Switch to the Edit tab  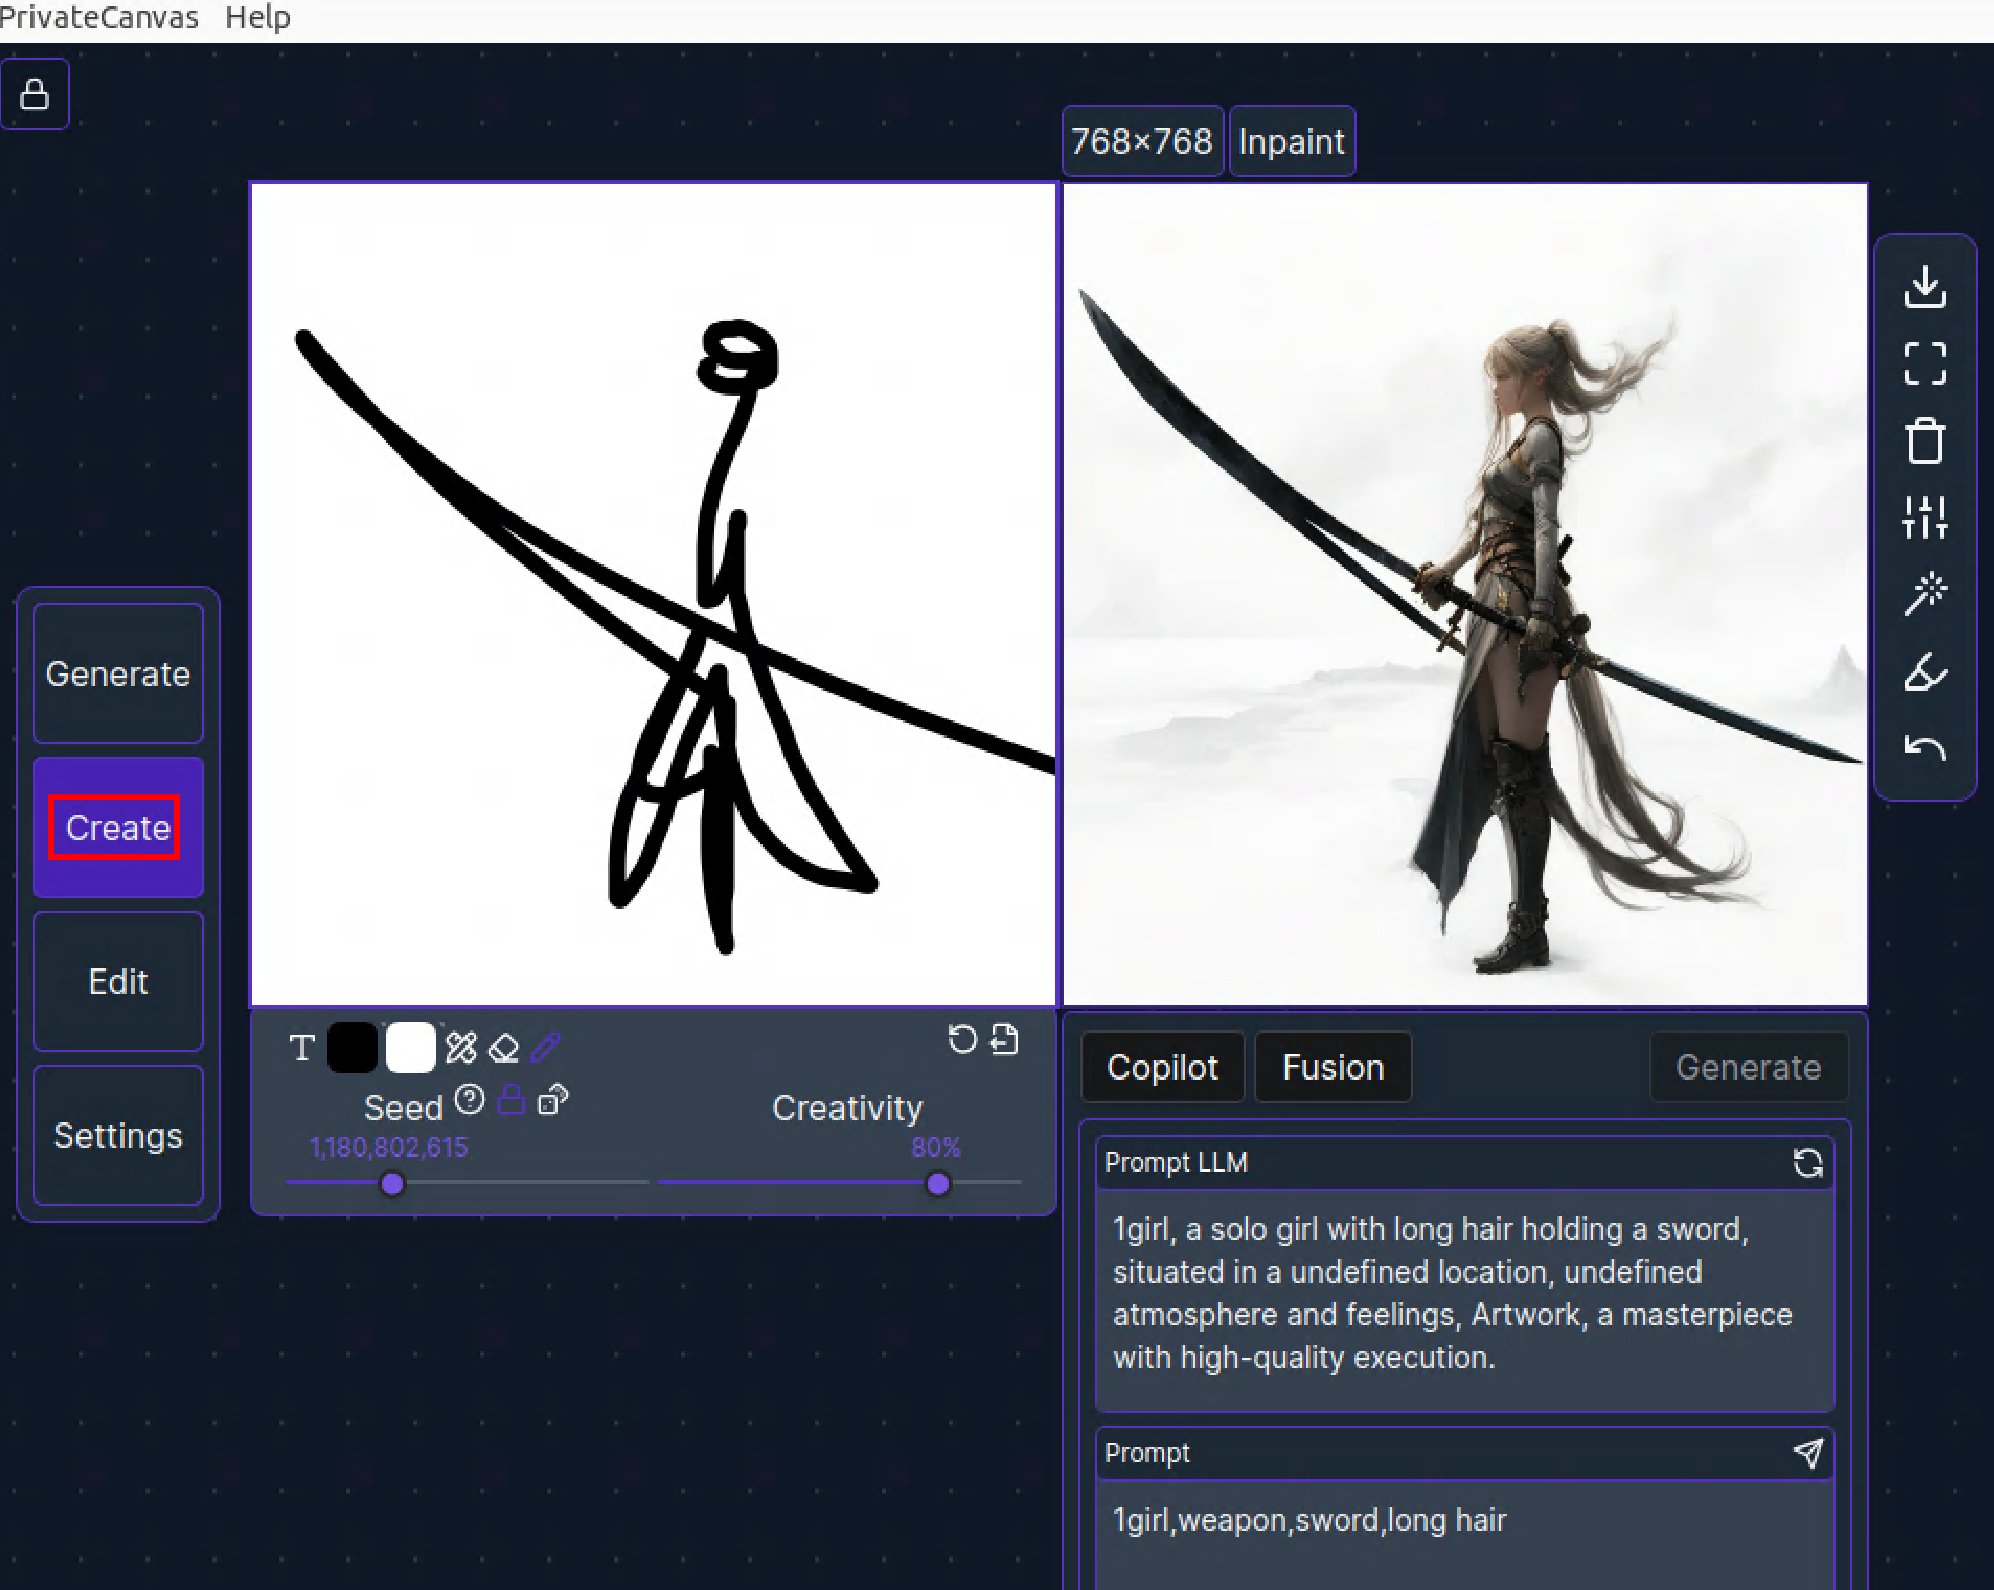(118, 981)
